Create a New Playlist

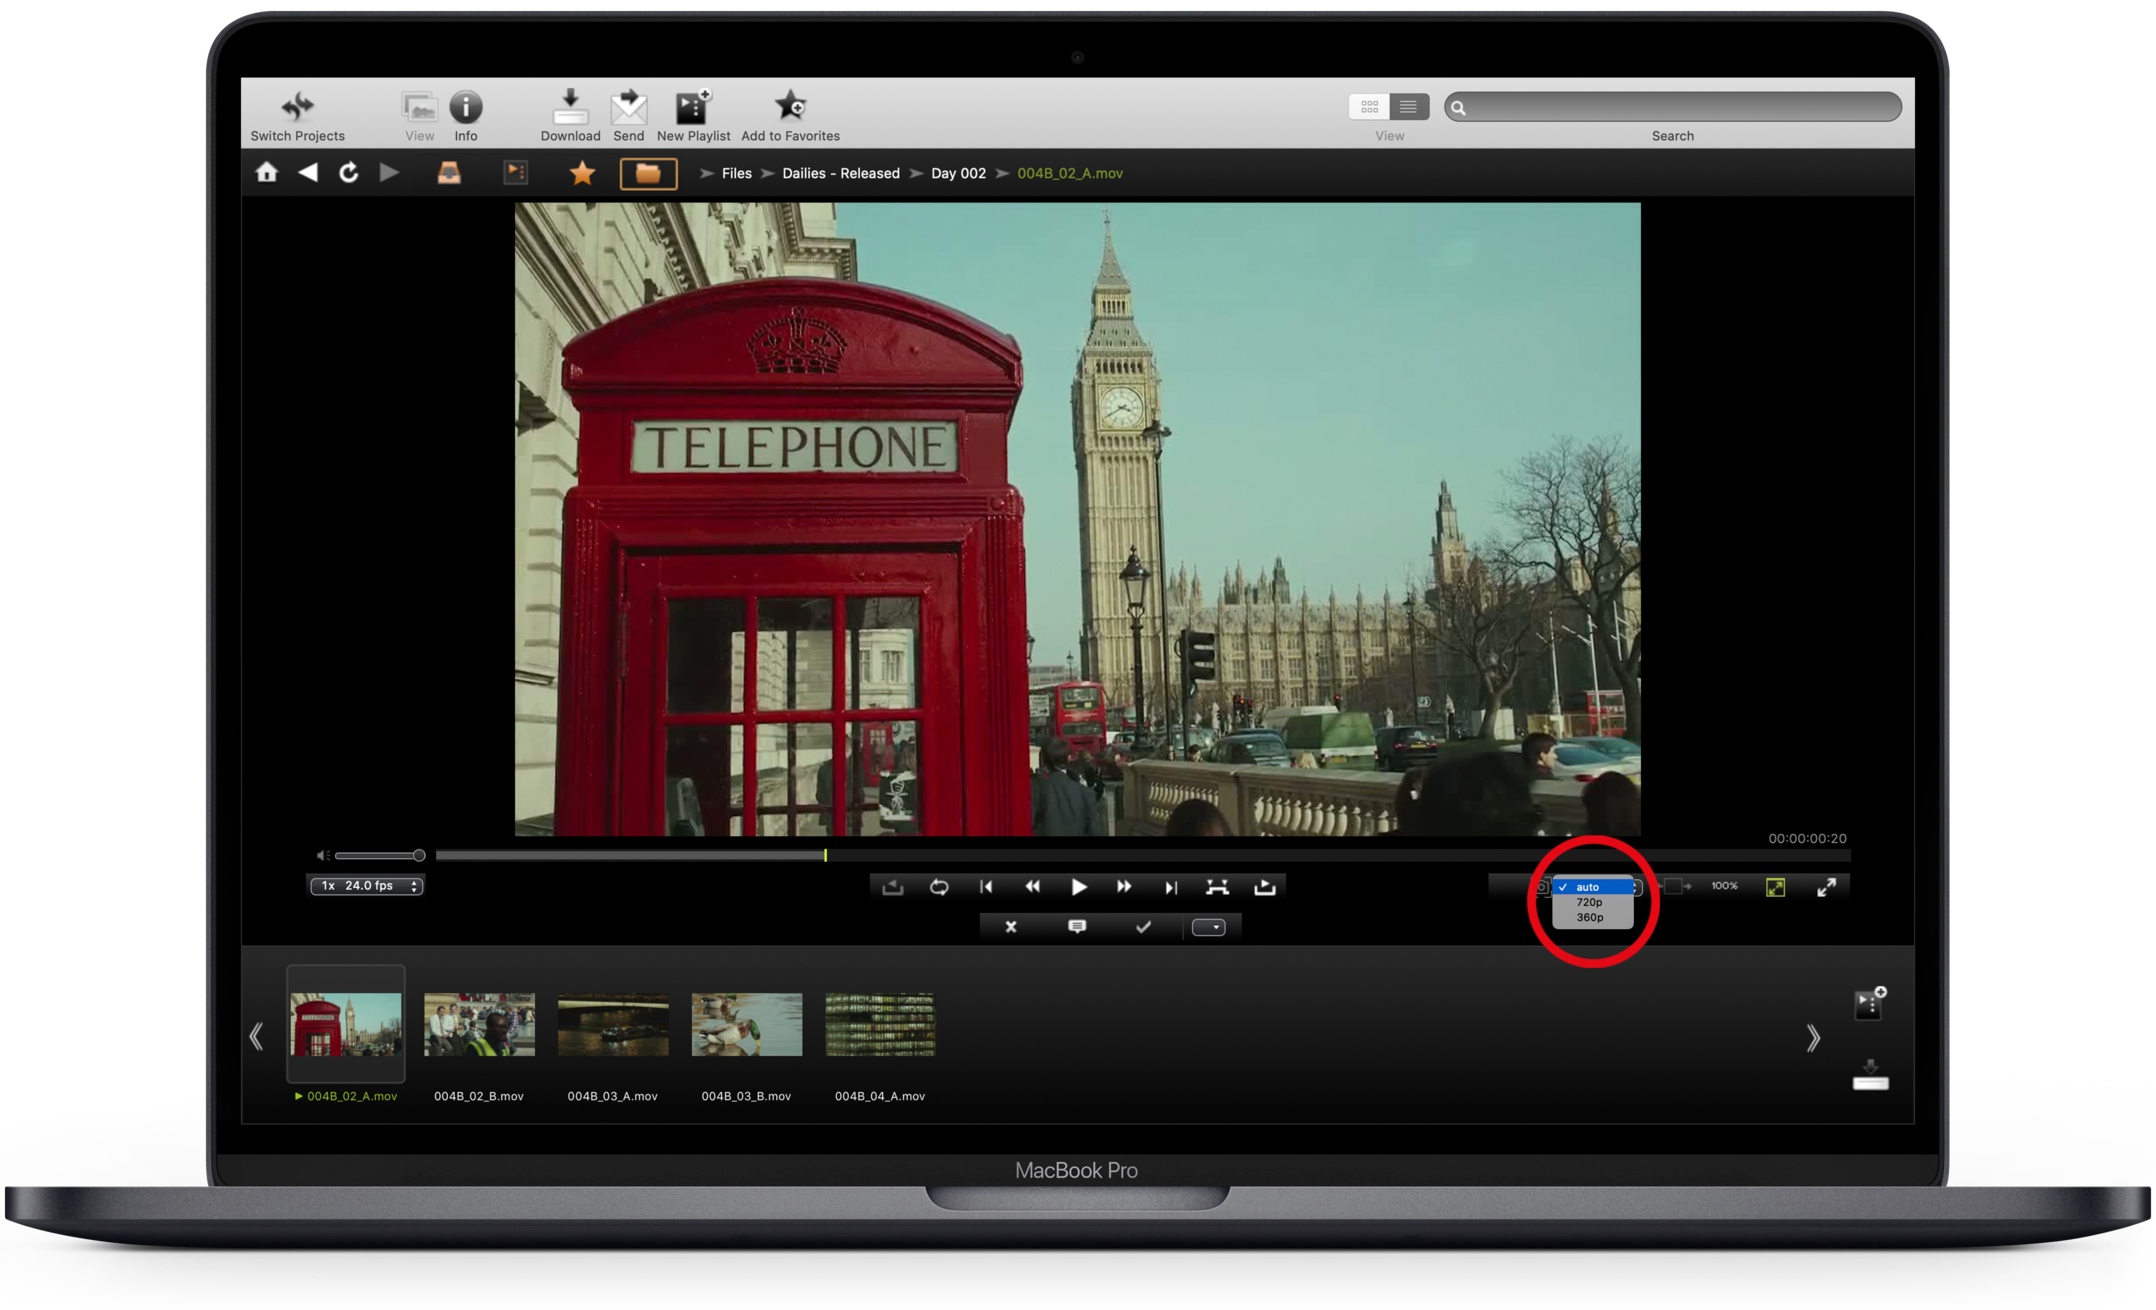click(x=692, y=106)
